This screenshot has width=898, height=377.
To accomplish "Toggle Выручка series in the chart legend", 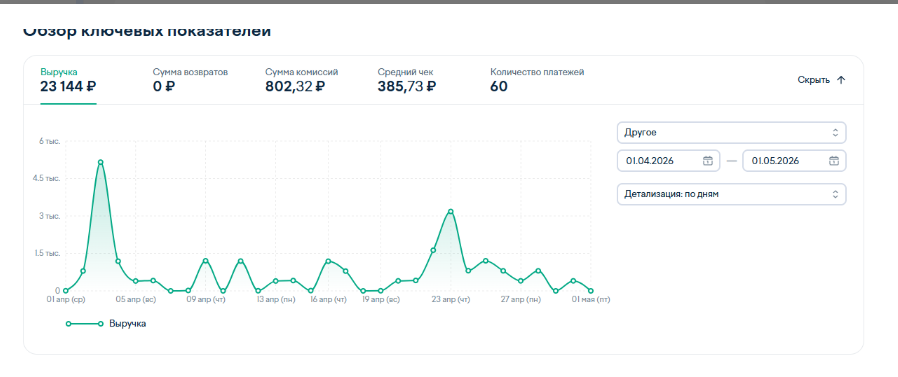I will tap(106, 324).
